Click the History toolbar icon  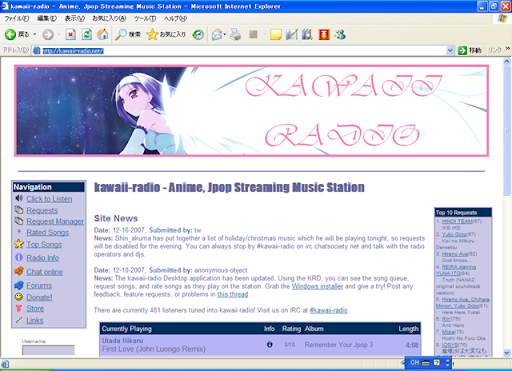pyautogui.click(x=198, y=34)
